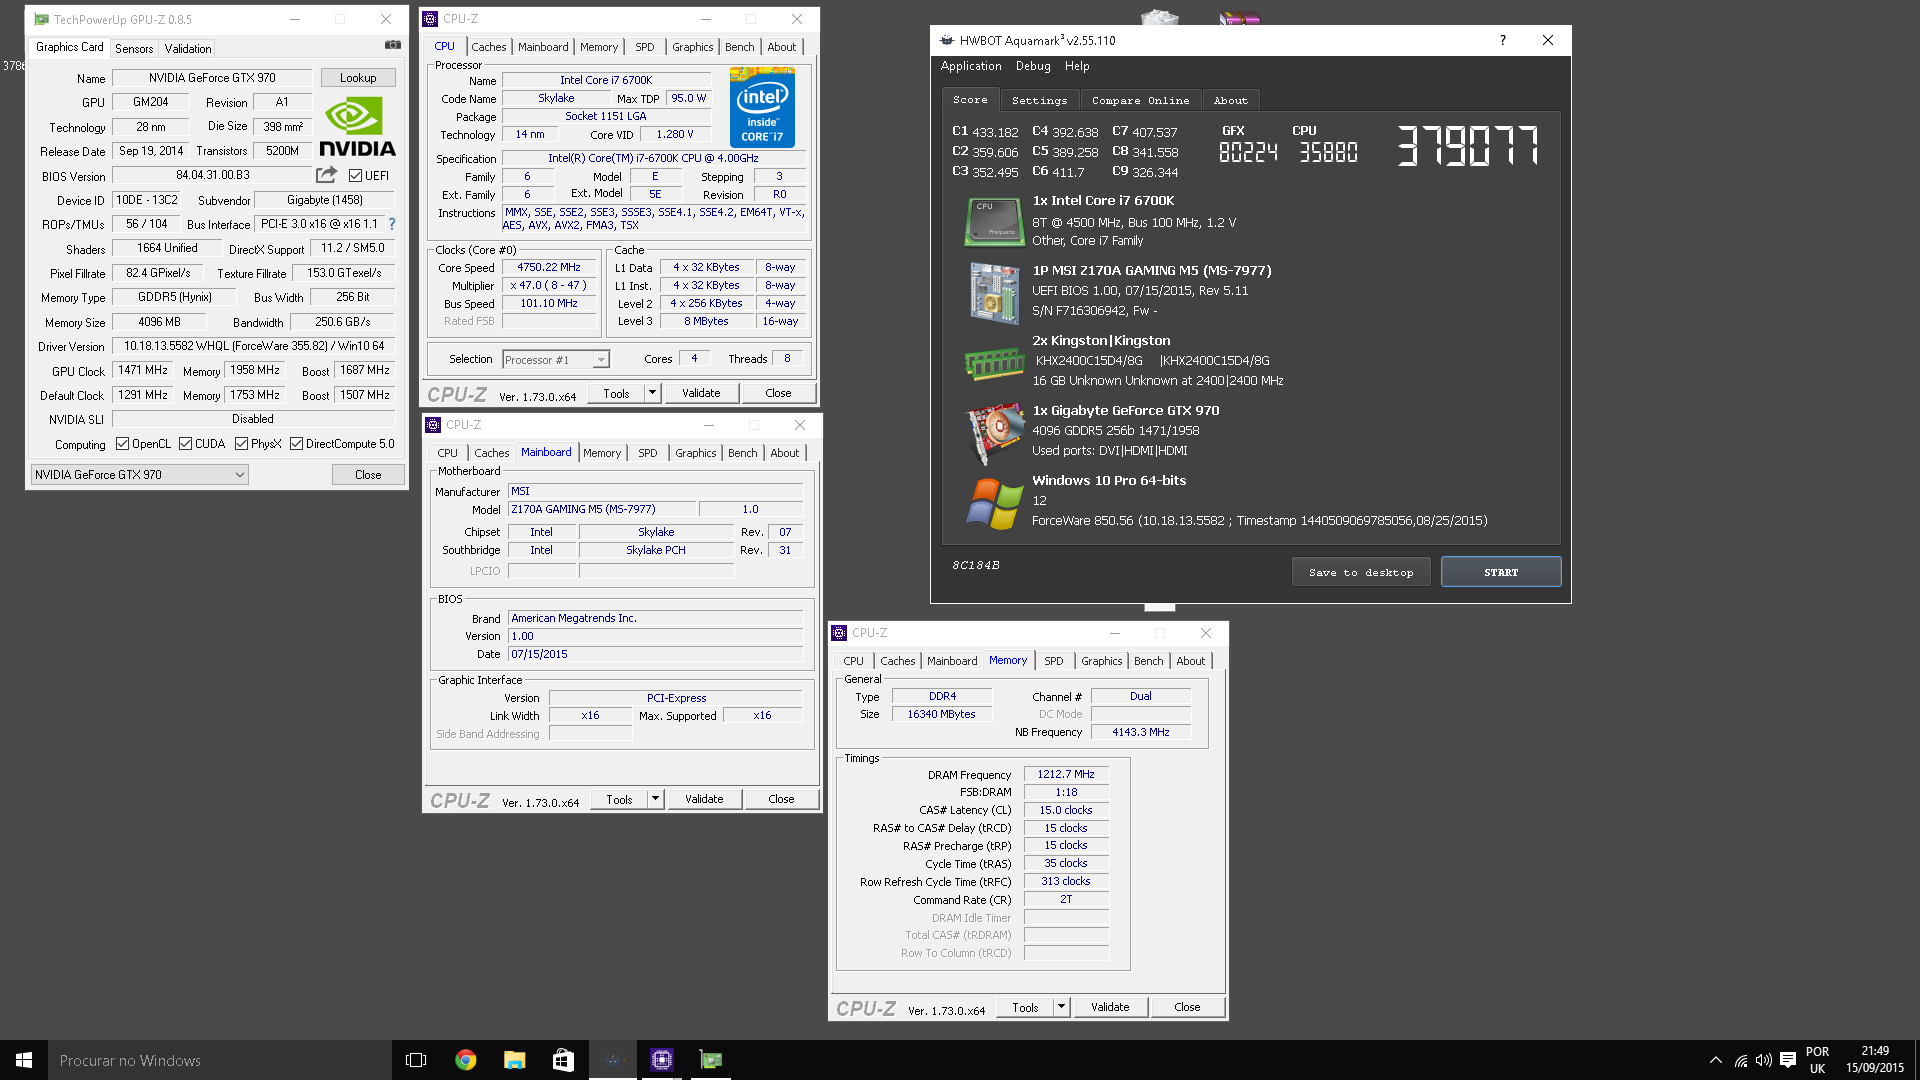Click the CPU icon in Aquamark results
This screenshot has width=1920, height=1080.
pos(993,221)
